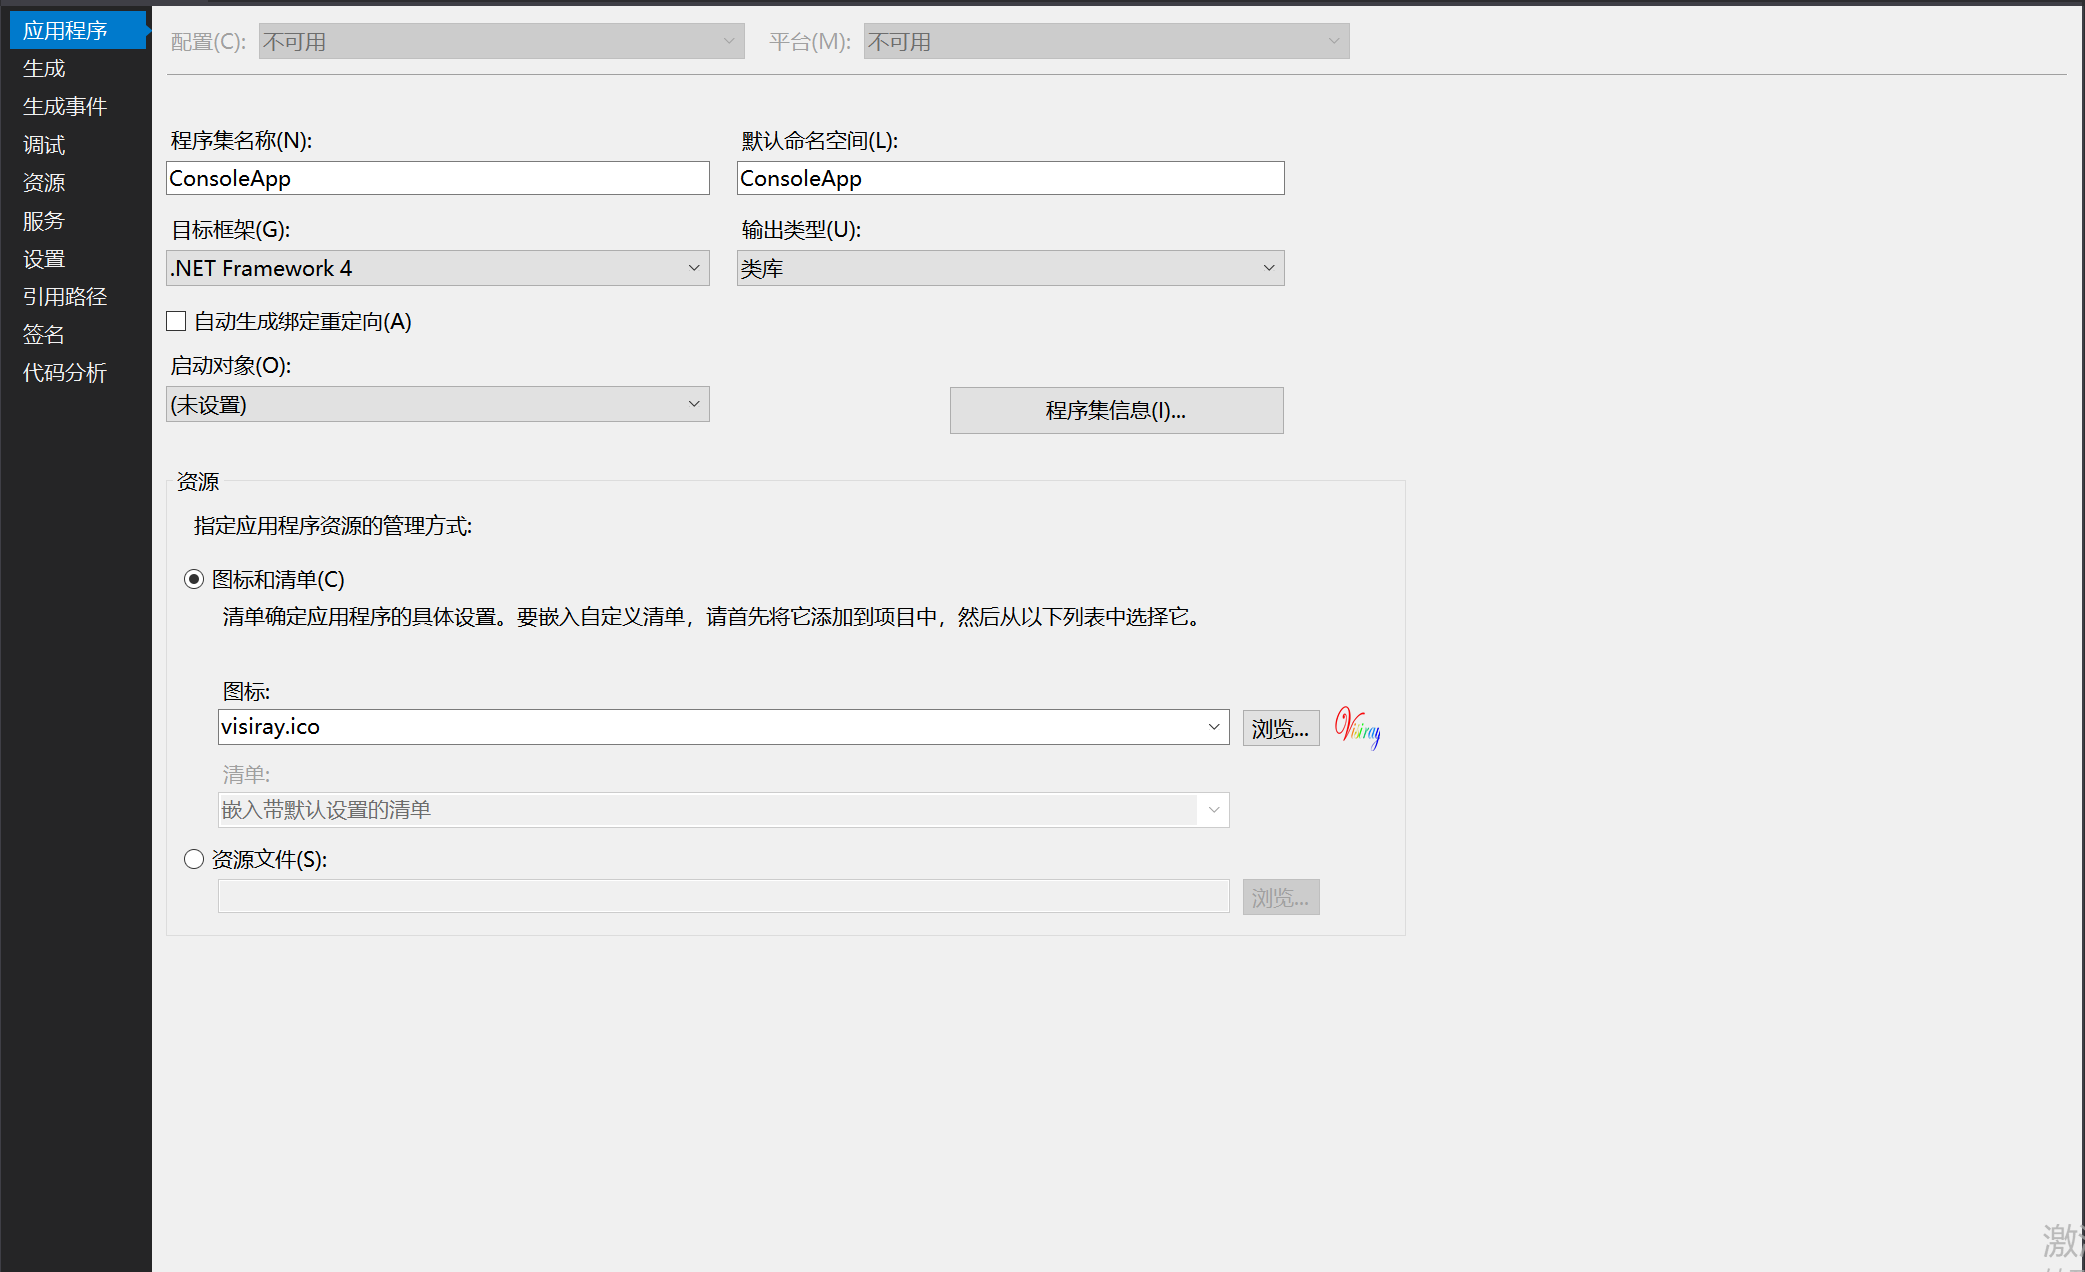Open the visiray.ico icon dropdown arrow
This screenshot has height=1272, width=2085.
[1213, 727]
